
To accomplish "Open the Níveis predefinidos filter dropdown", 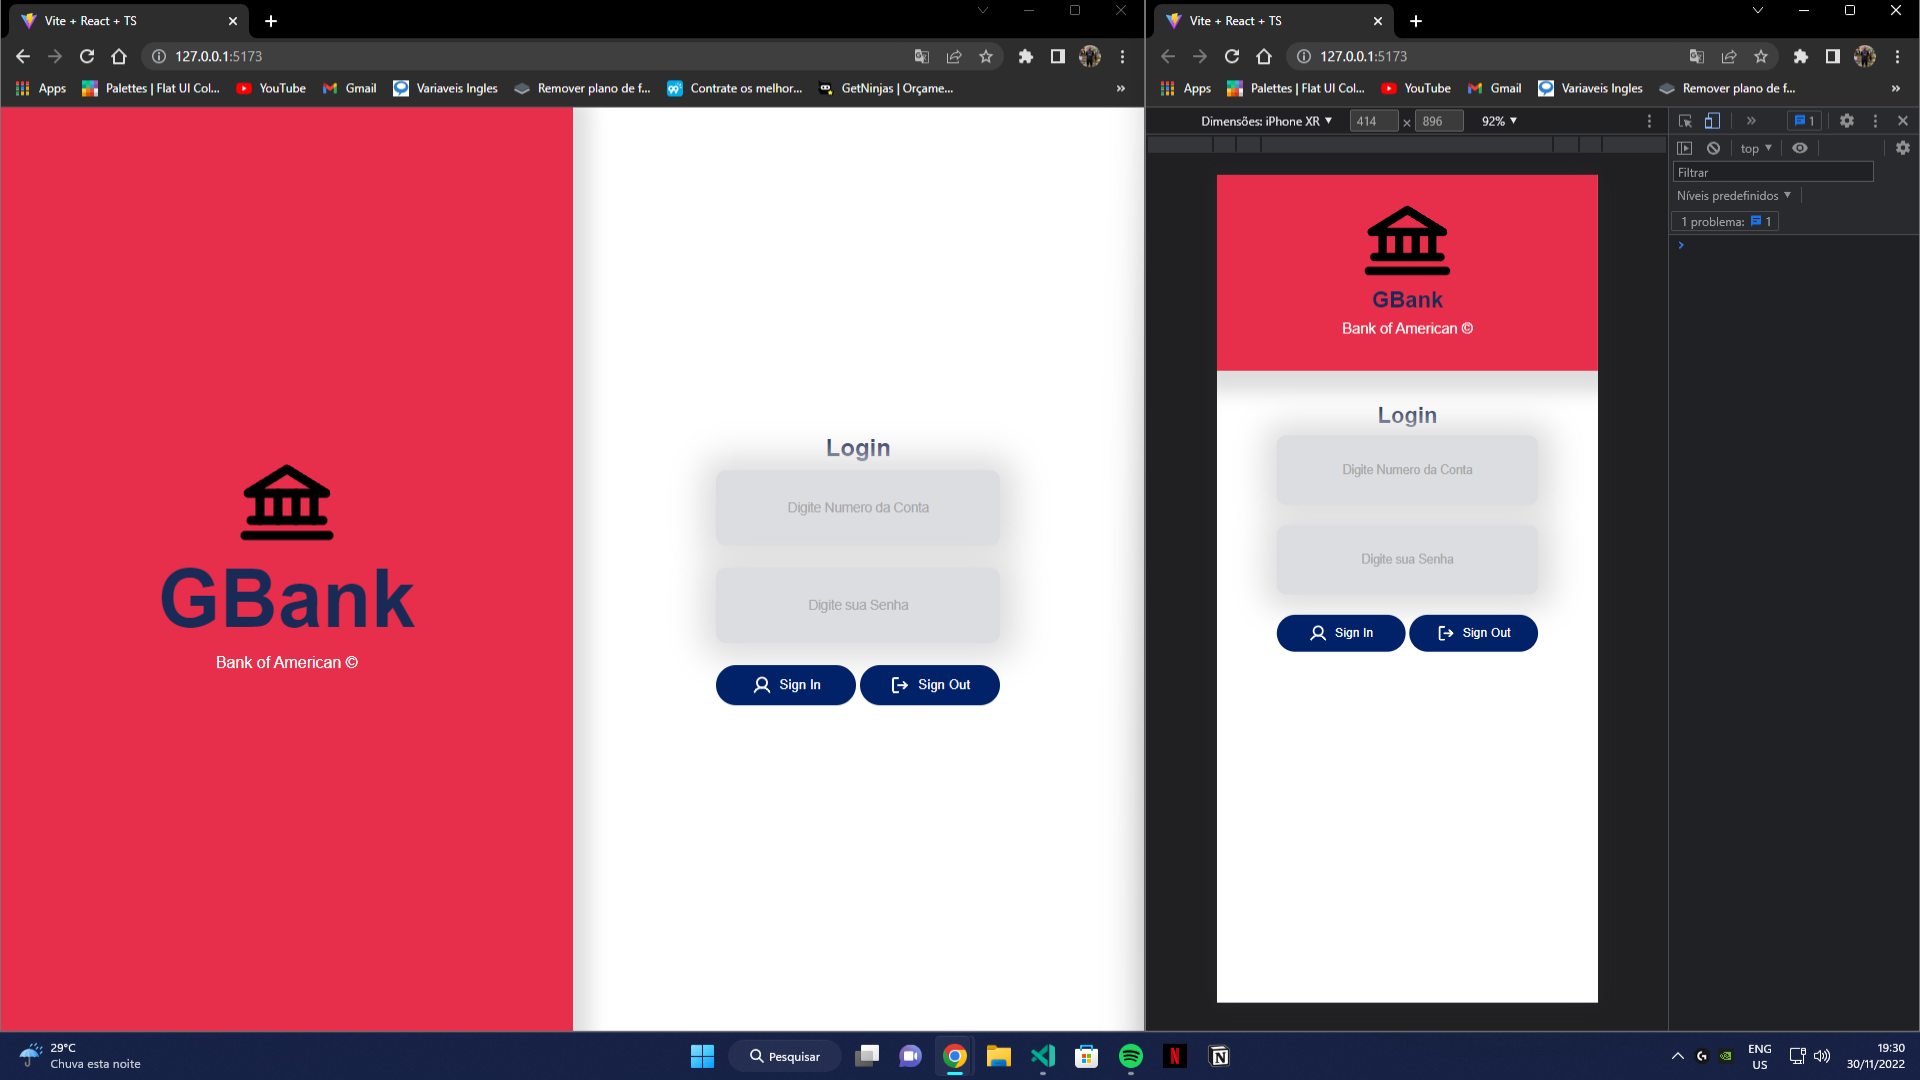I will [x=1735, y=195].
